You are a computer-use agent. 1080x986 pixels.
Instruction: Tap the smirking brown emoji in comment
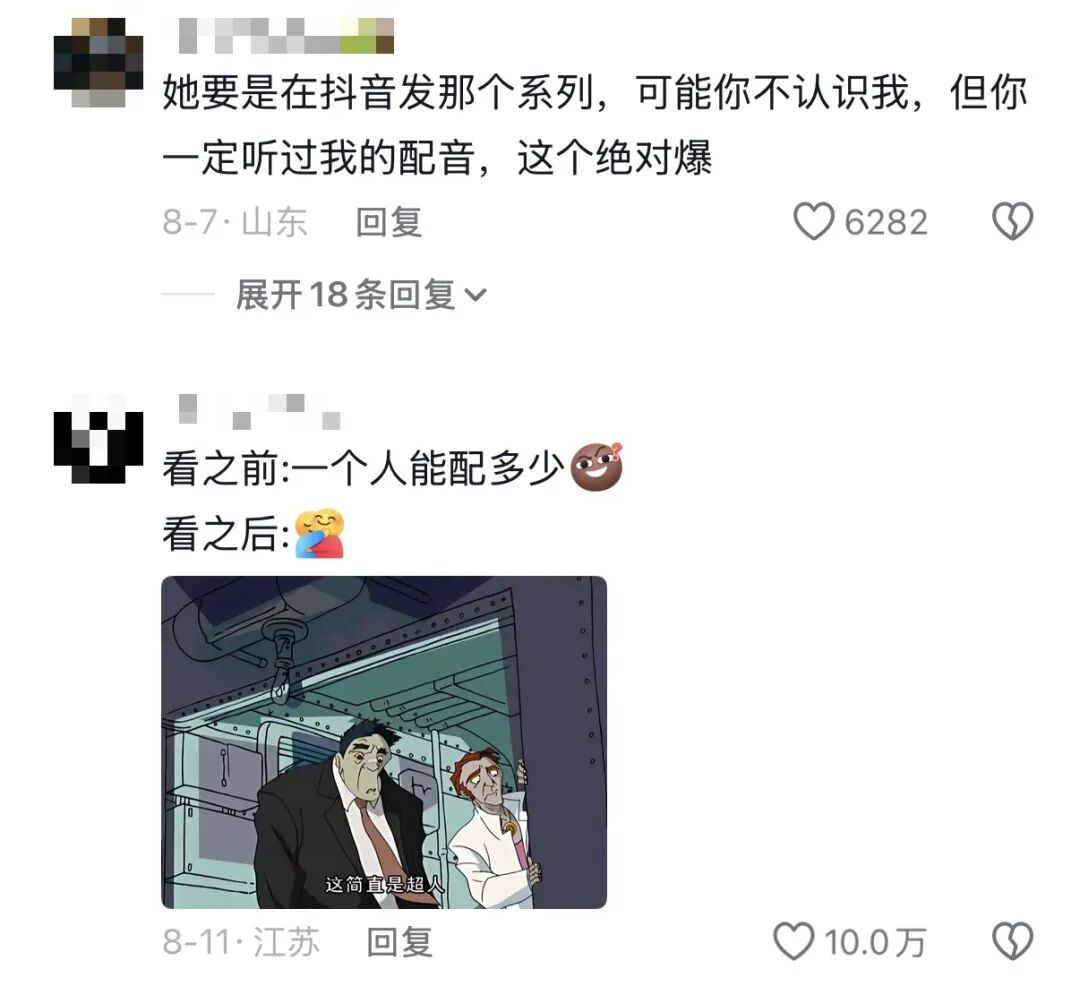point(597,468)
